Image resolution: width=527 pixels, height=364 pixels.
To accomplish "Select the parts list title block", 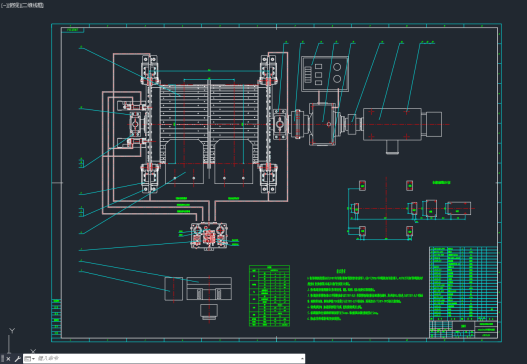I will (463, 292).
